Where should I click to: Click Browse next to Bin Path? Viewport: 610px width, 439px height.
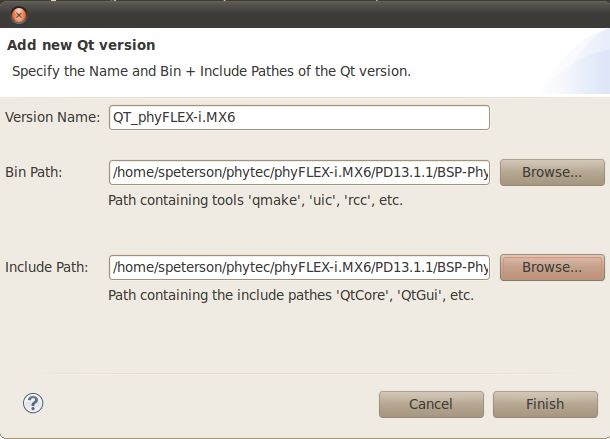[x=552, y=172]
